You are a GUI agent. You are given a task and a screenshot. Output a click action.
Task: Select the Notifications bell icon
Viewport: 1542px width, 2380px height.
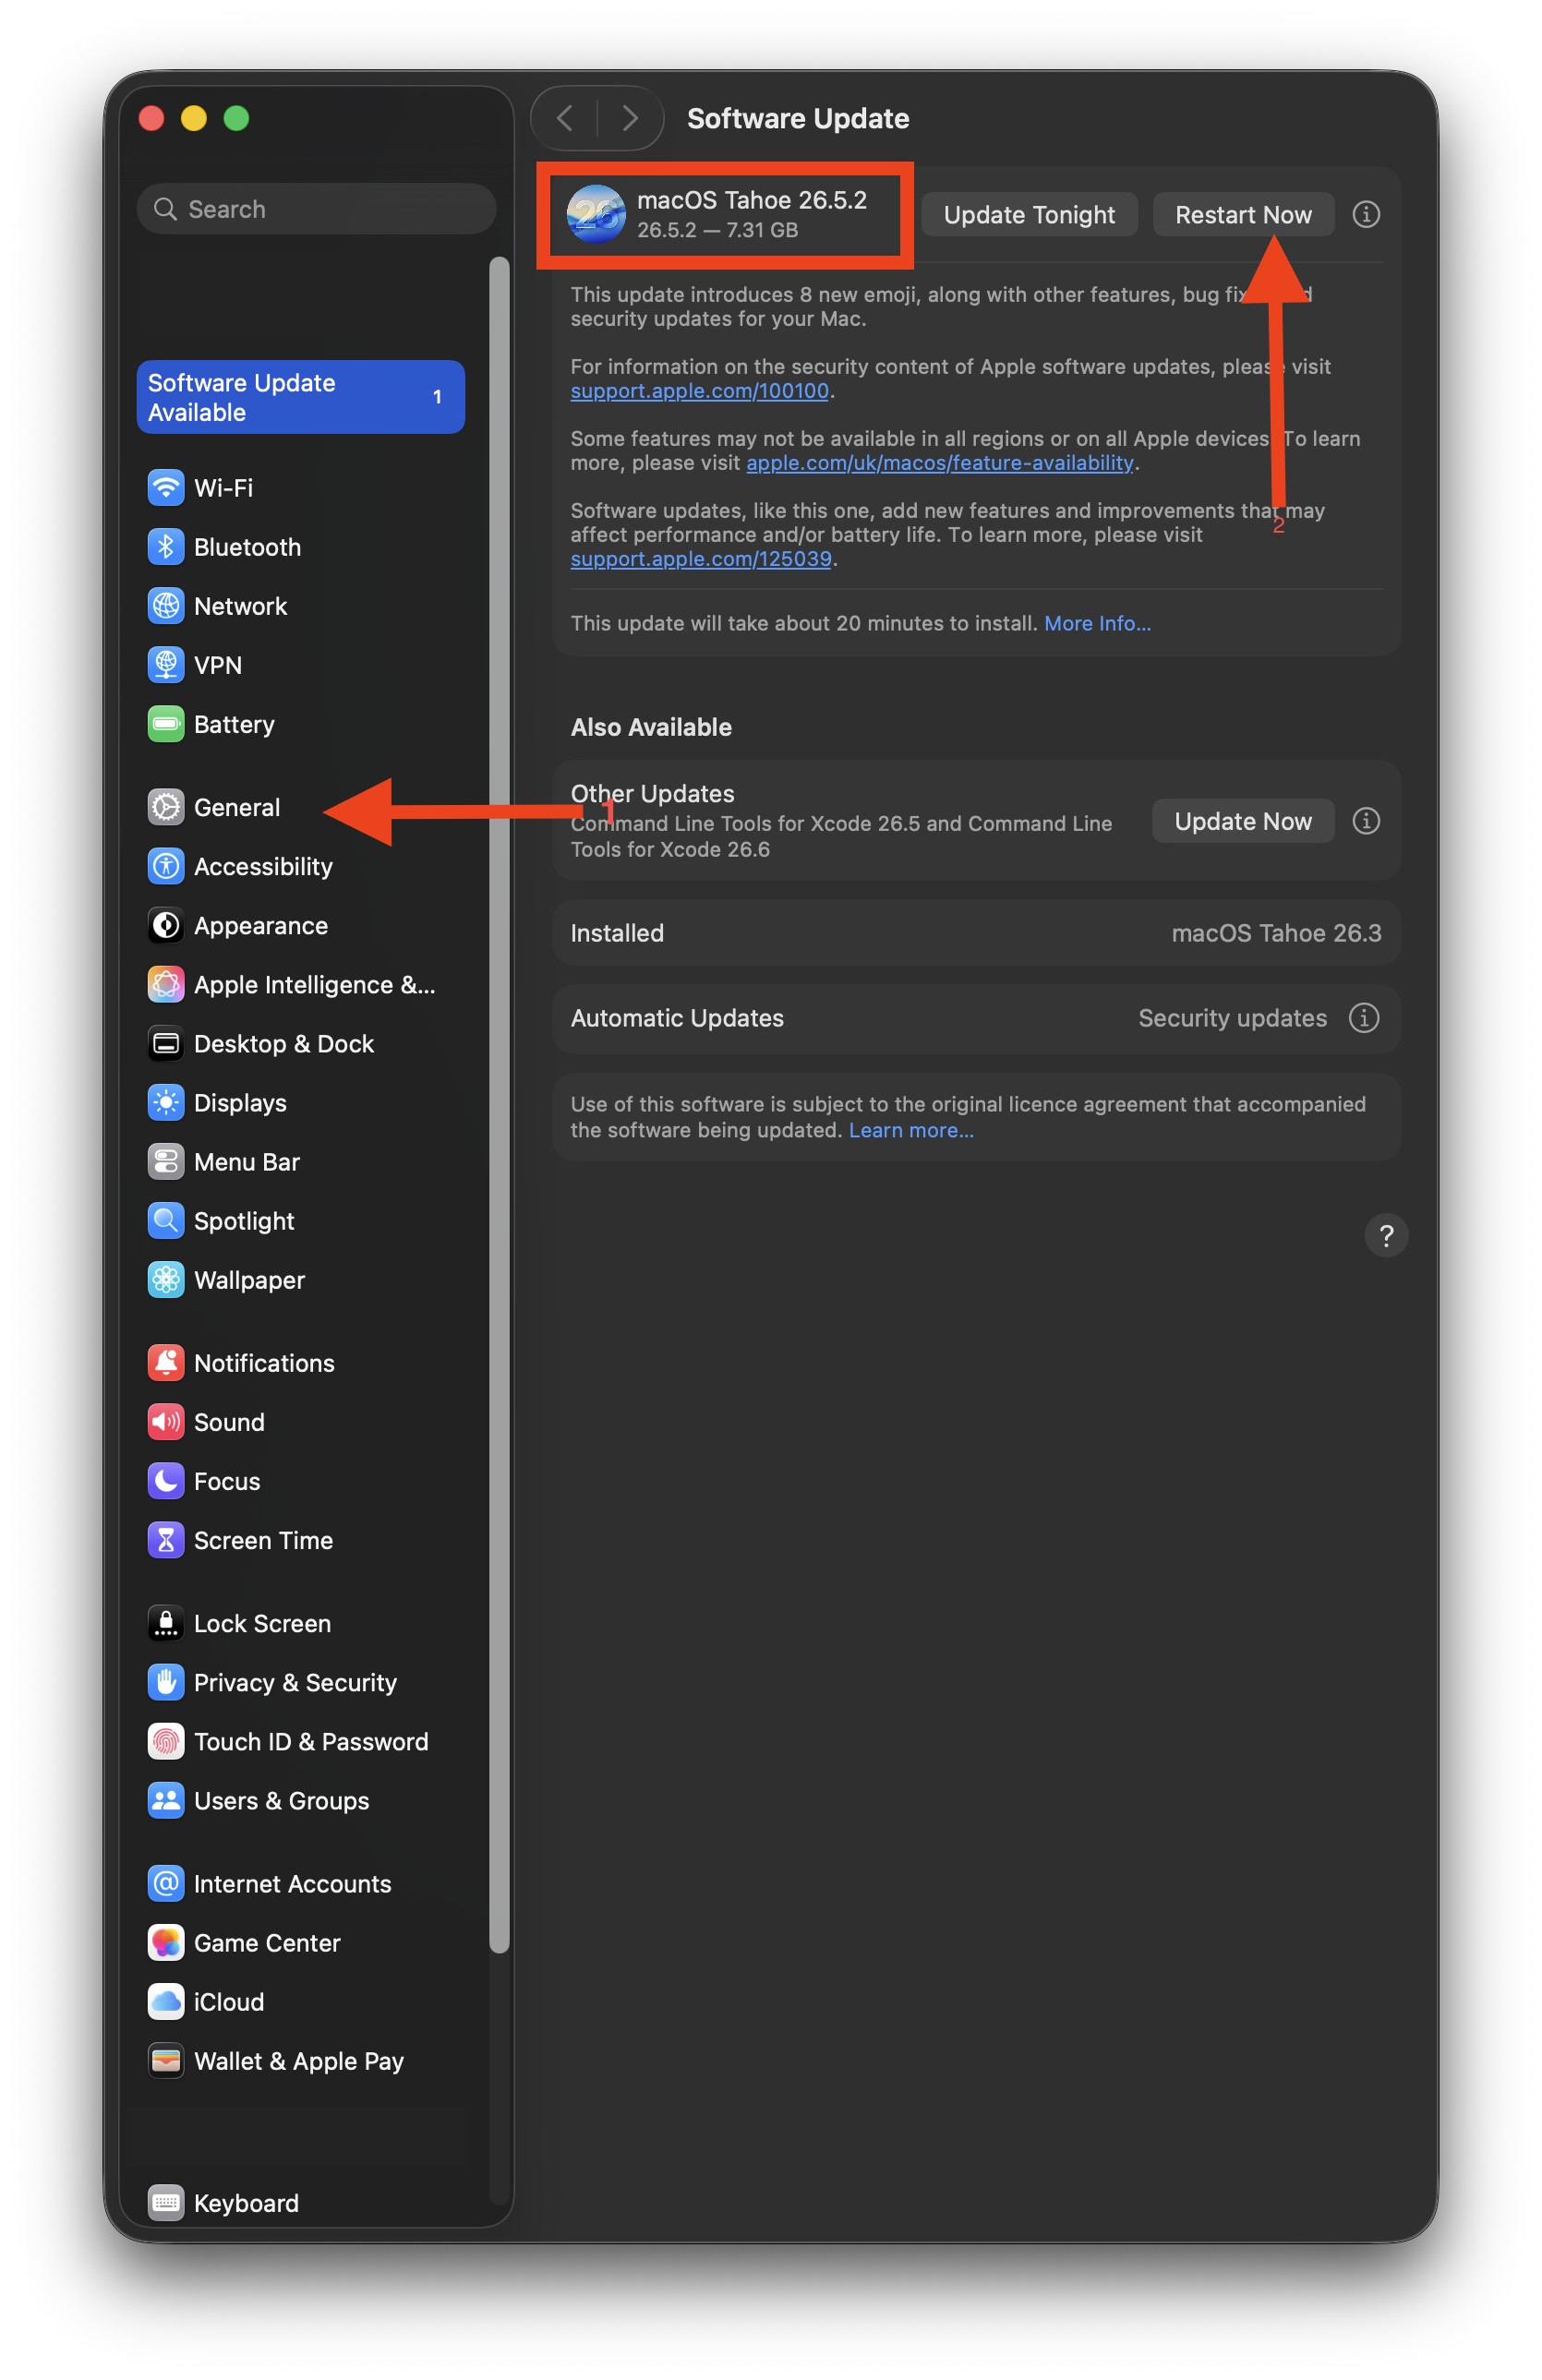(x=166, y=1362)
